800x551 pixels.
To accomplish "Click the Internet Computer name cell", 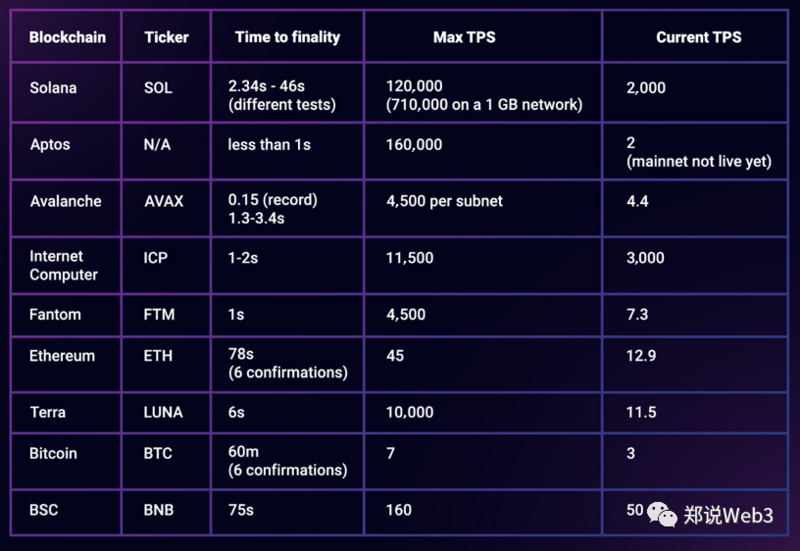I will click(66, 265).
